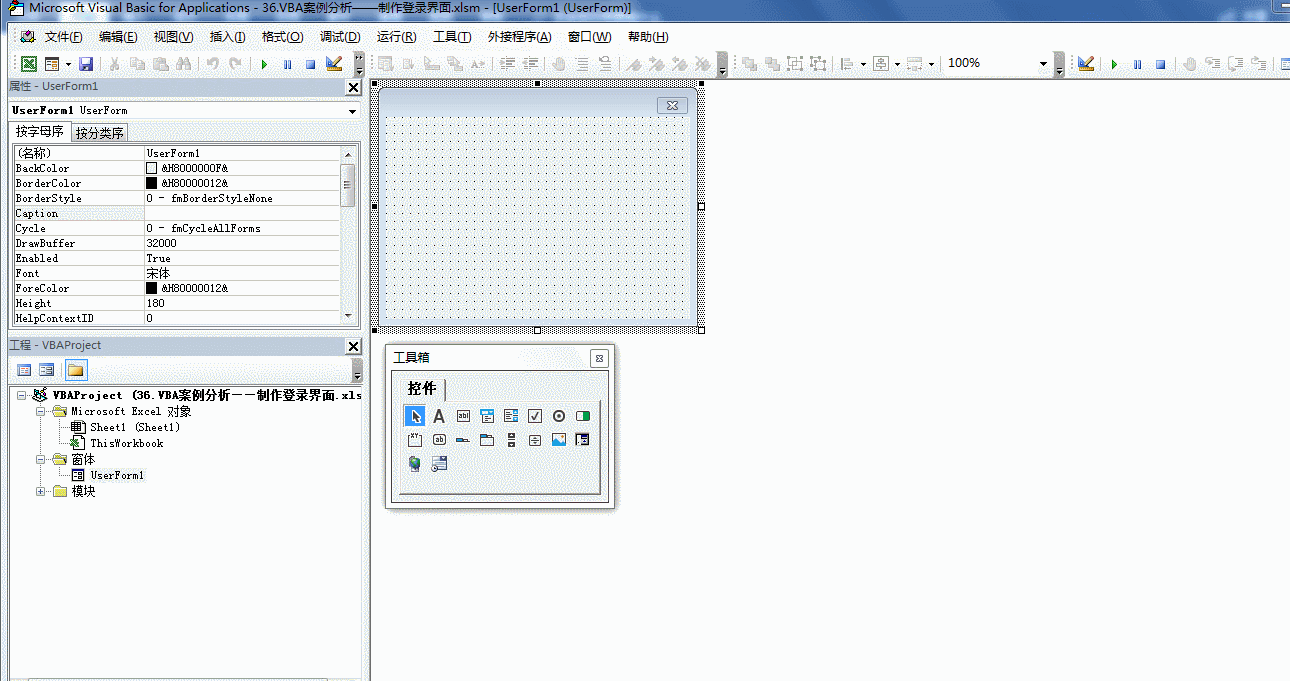The width and height of the screenshot is (1290, 681).
Task: Select the ToggleButton control in toolbox
Action: click(x=583, y=416)
